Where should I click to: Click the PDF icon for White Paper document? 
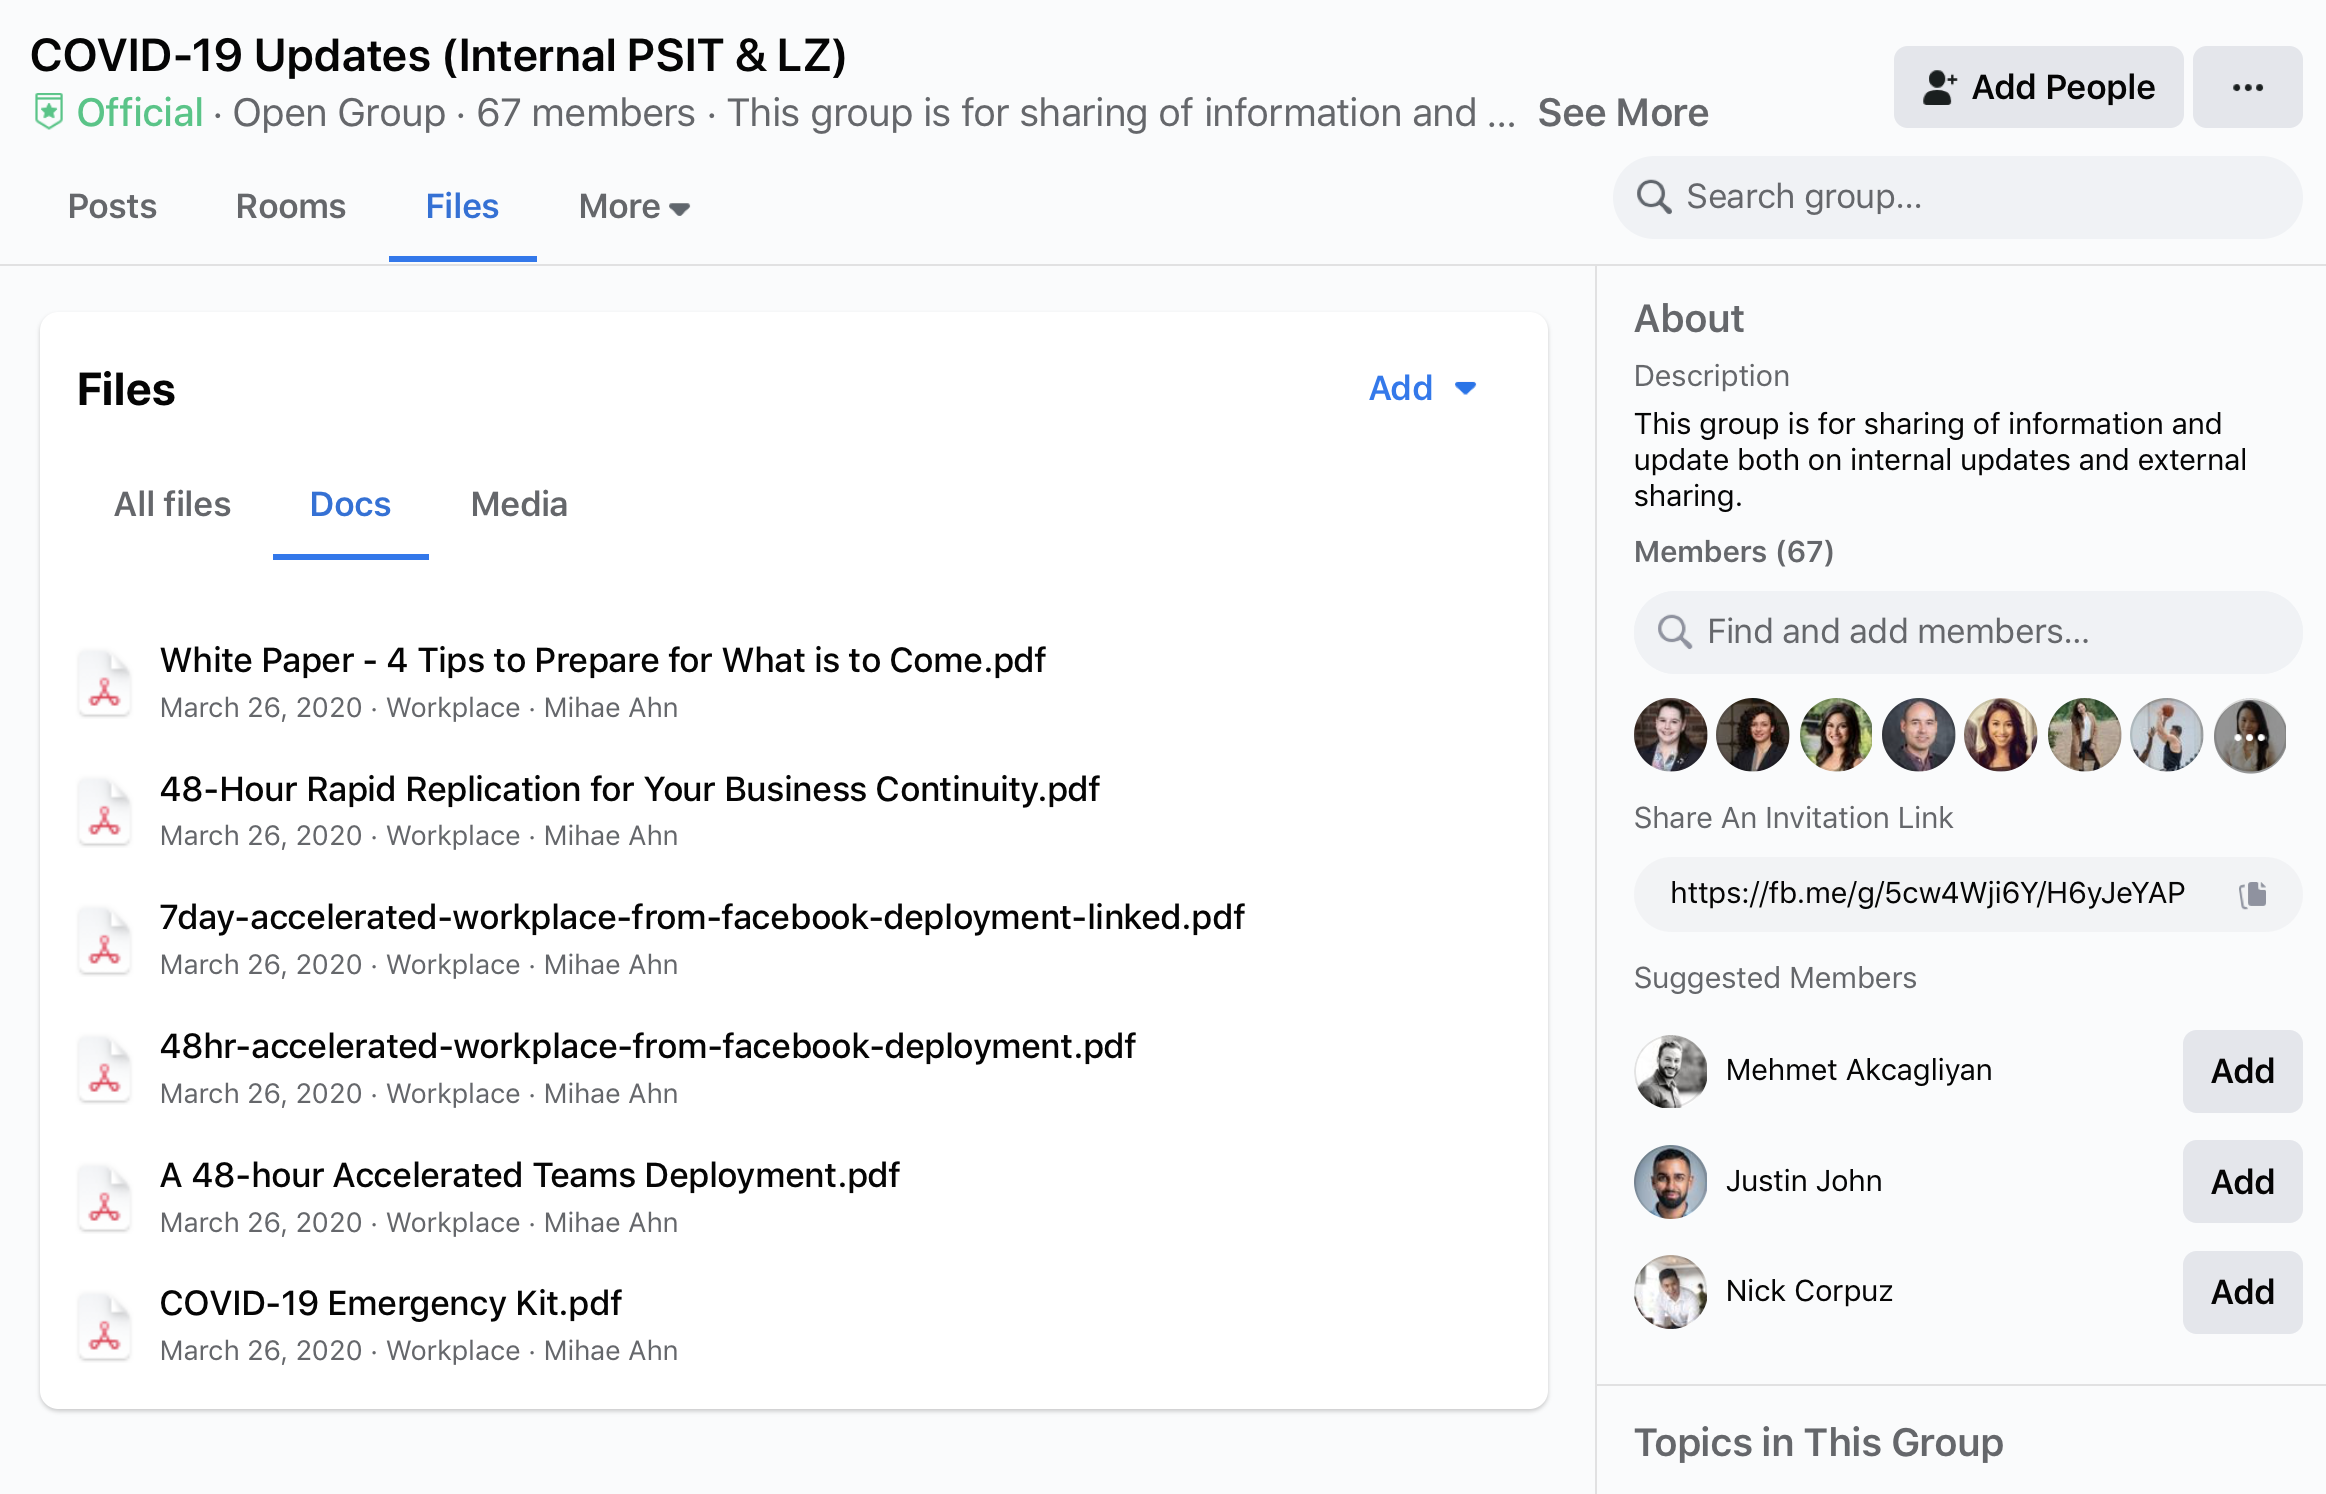105,680
